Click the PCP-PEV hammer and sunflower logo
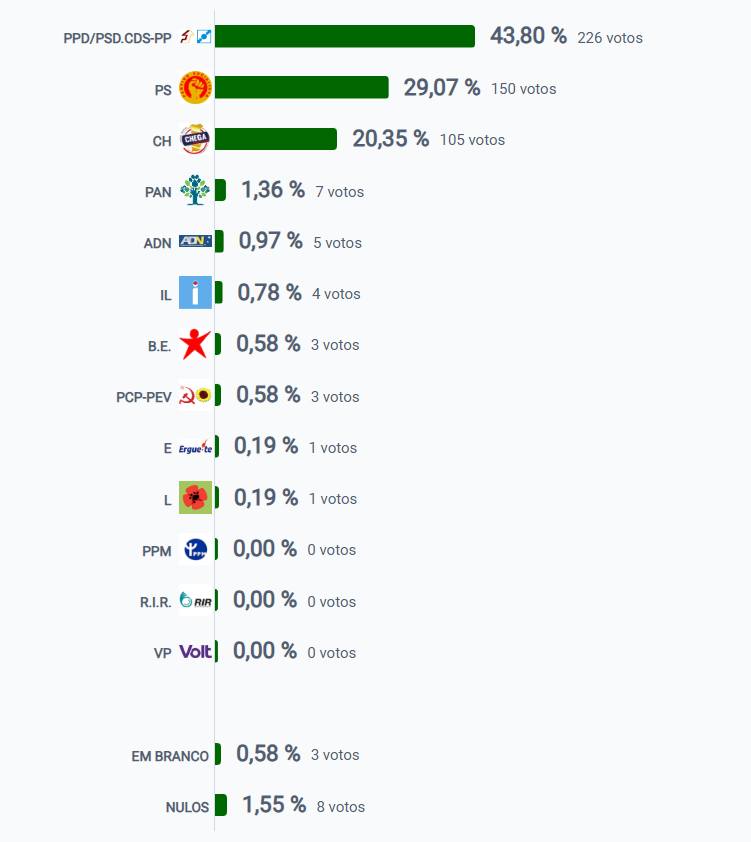 (195, 395)
